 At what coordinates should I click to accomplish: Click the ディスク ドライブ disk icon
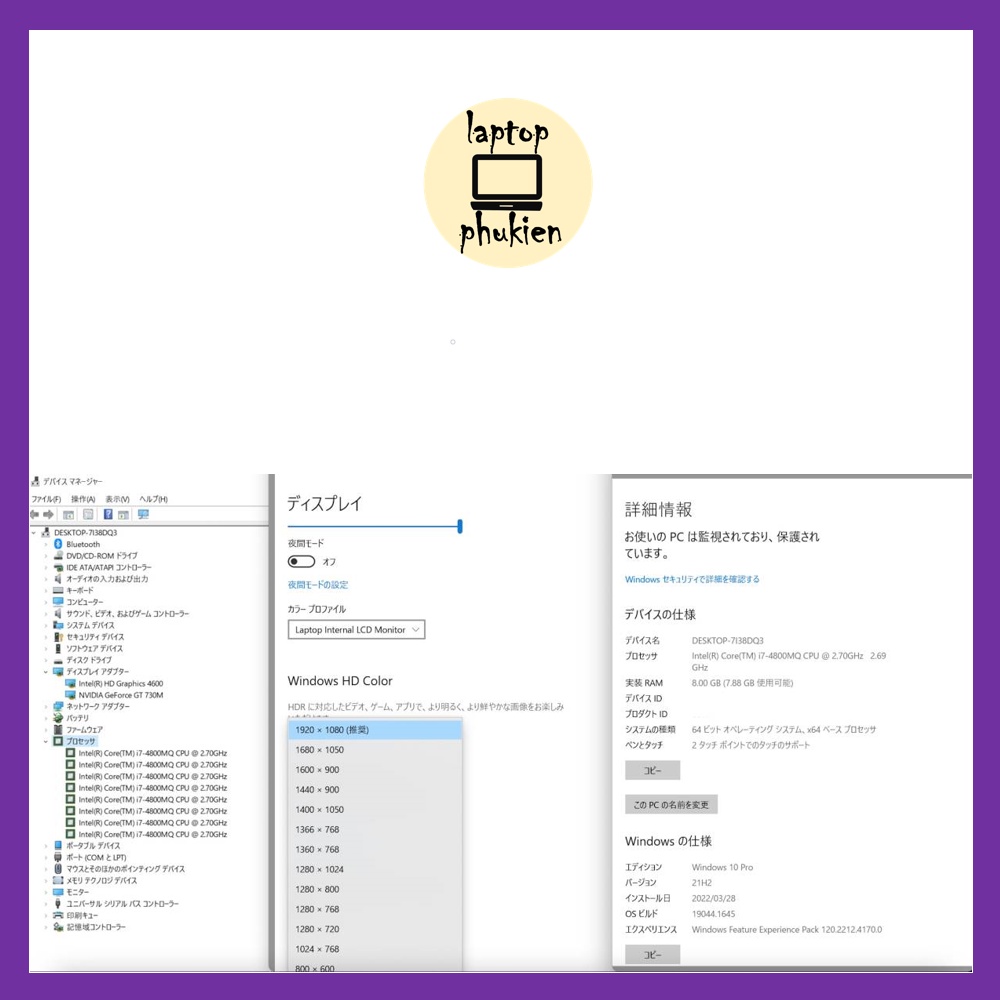(58, 661)
